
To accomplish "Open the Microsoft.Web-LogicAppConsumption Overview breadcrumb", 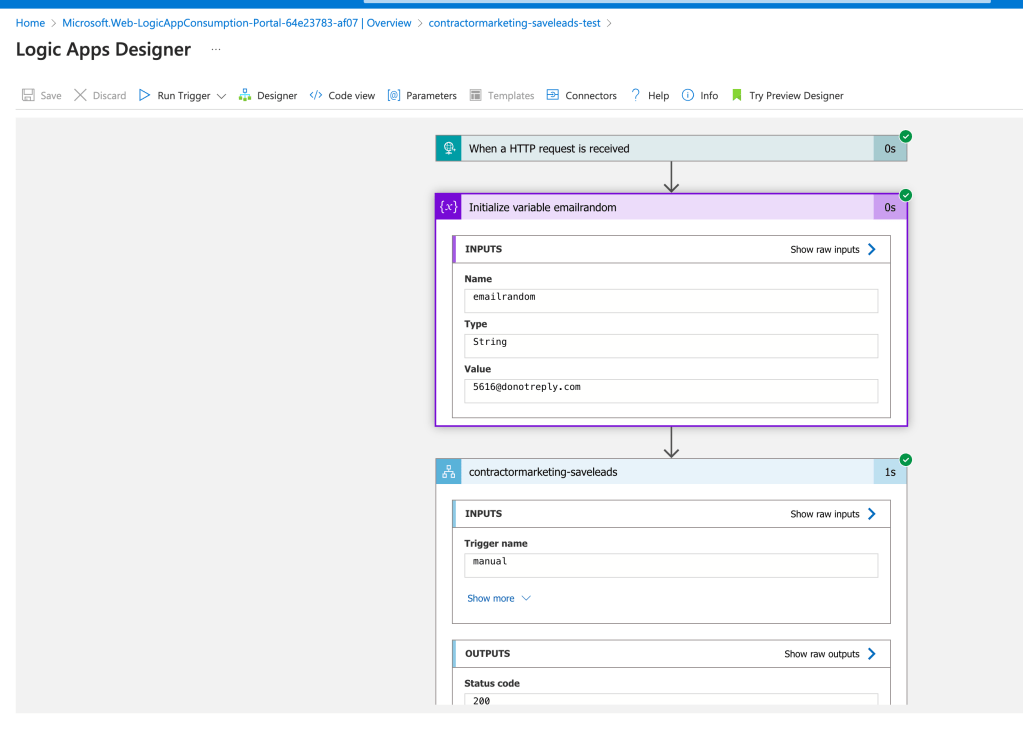I will click(237, 23).
